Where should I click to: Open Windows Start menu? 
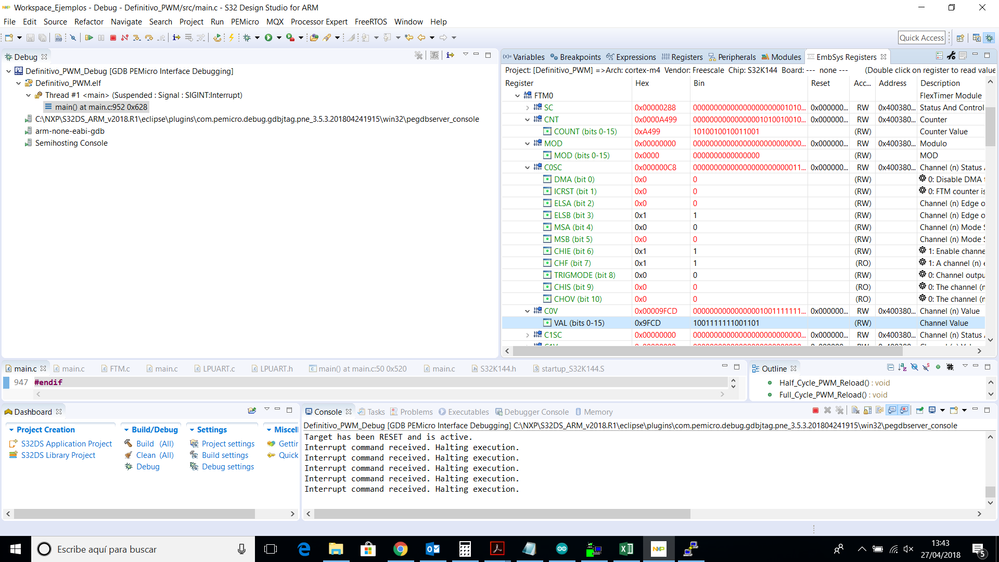[15, 549]
